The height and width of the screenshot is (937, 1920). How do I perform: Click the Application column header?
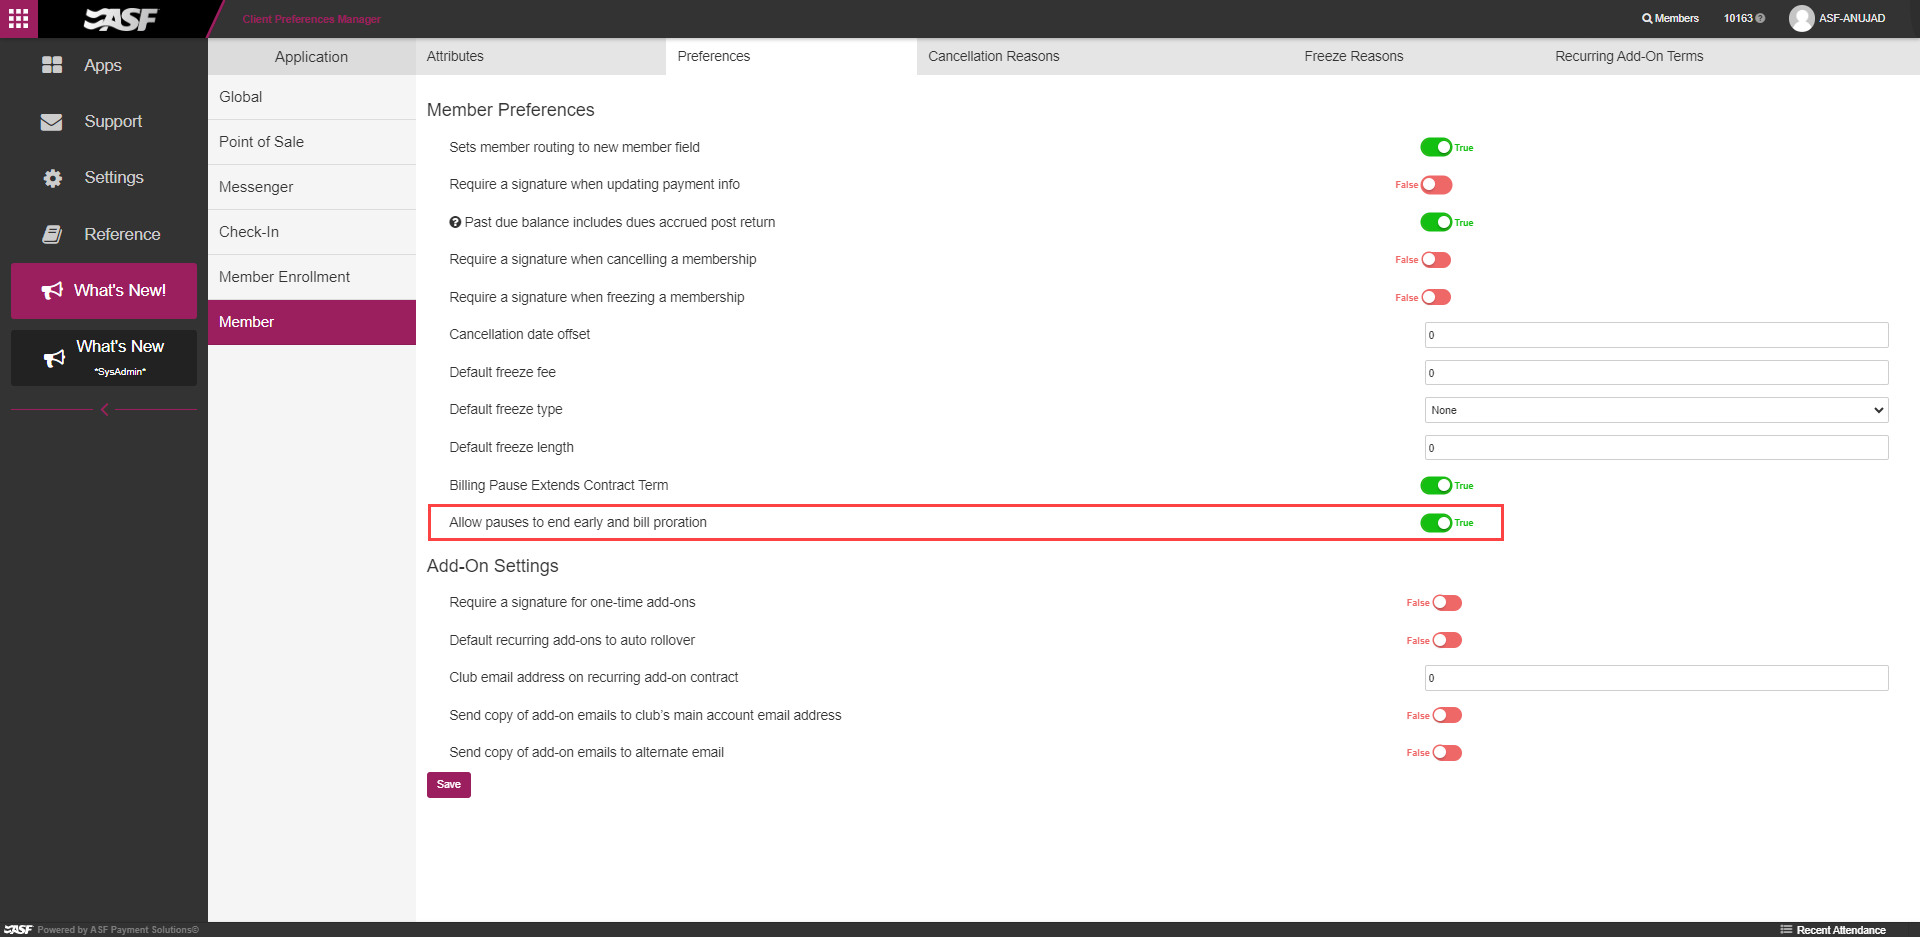tap(311, 57)
